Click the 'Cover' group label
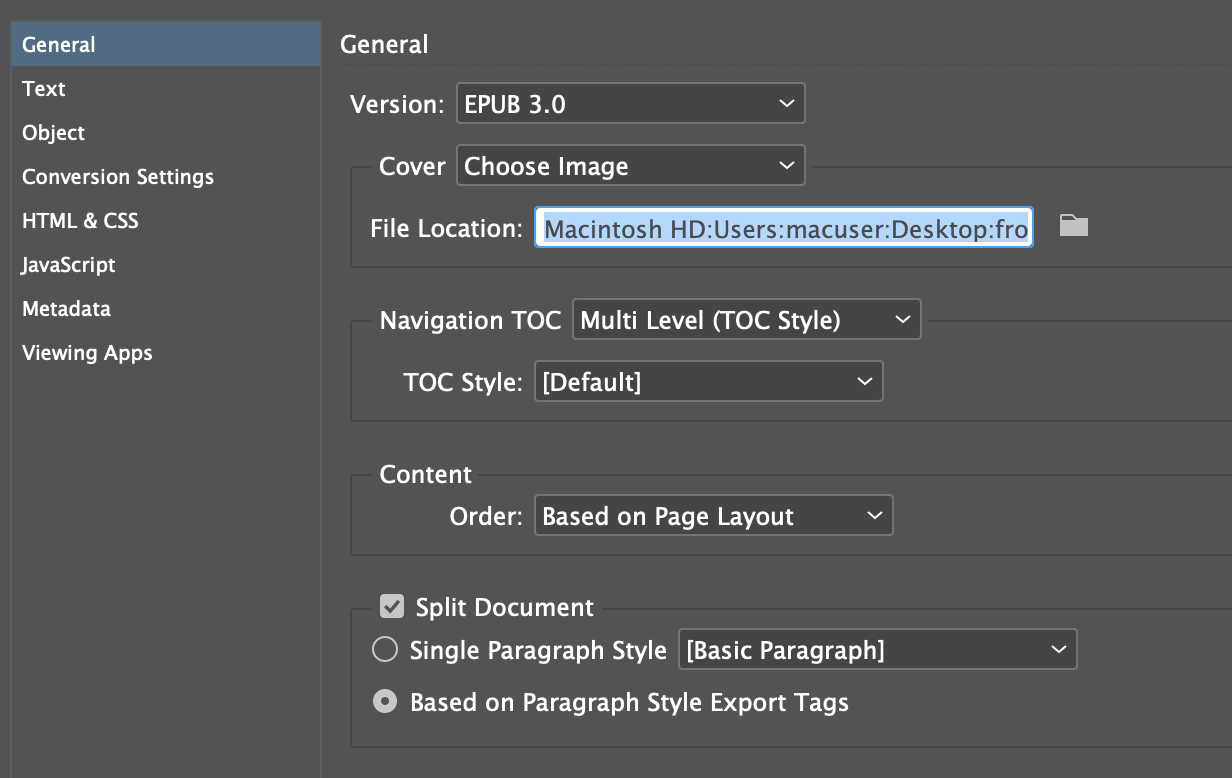The image size is (1232, 778). click(x=412, y=166)
